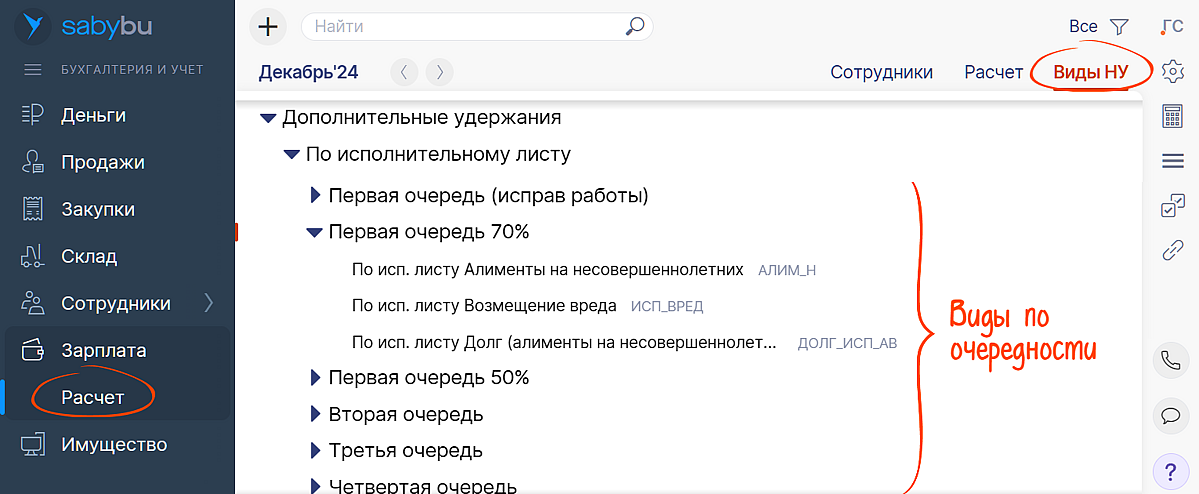Open the filter funnel icon
1199x494 pixels.
pyautogui.click(x=1119, y=27)
